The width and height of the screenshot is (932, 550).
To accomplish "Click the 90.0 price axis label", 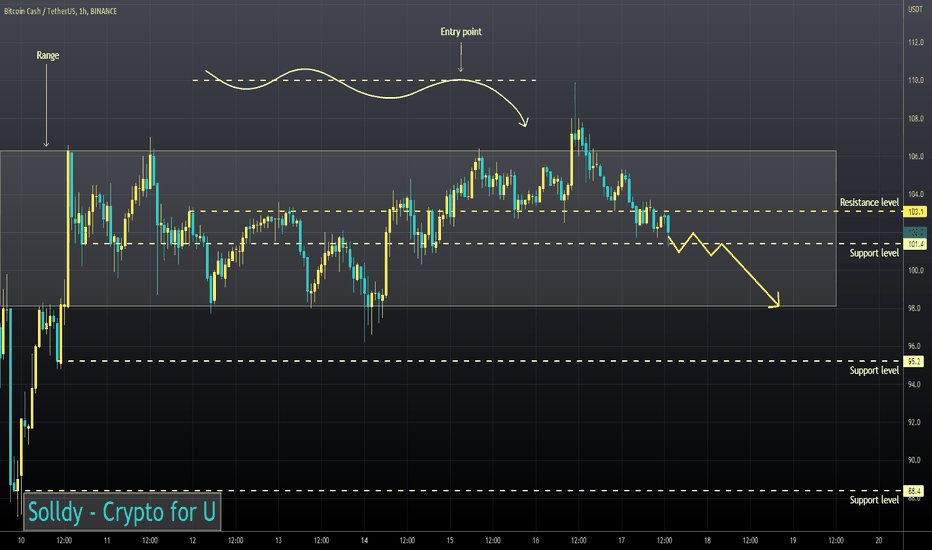I will (x=915, y=460).
